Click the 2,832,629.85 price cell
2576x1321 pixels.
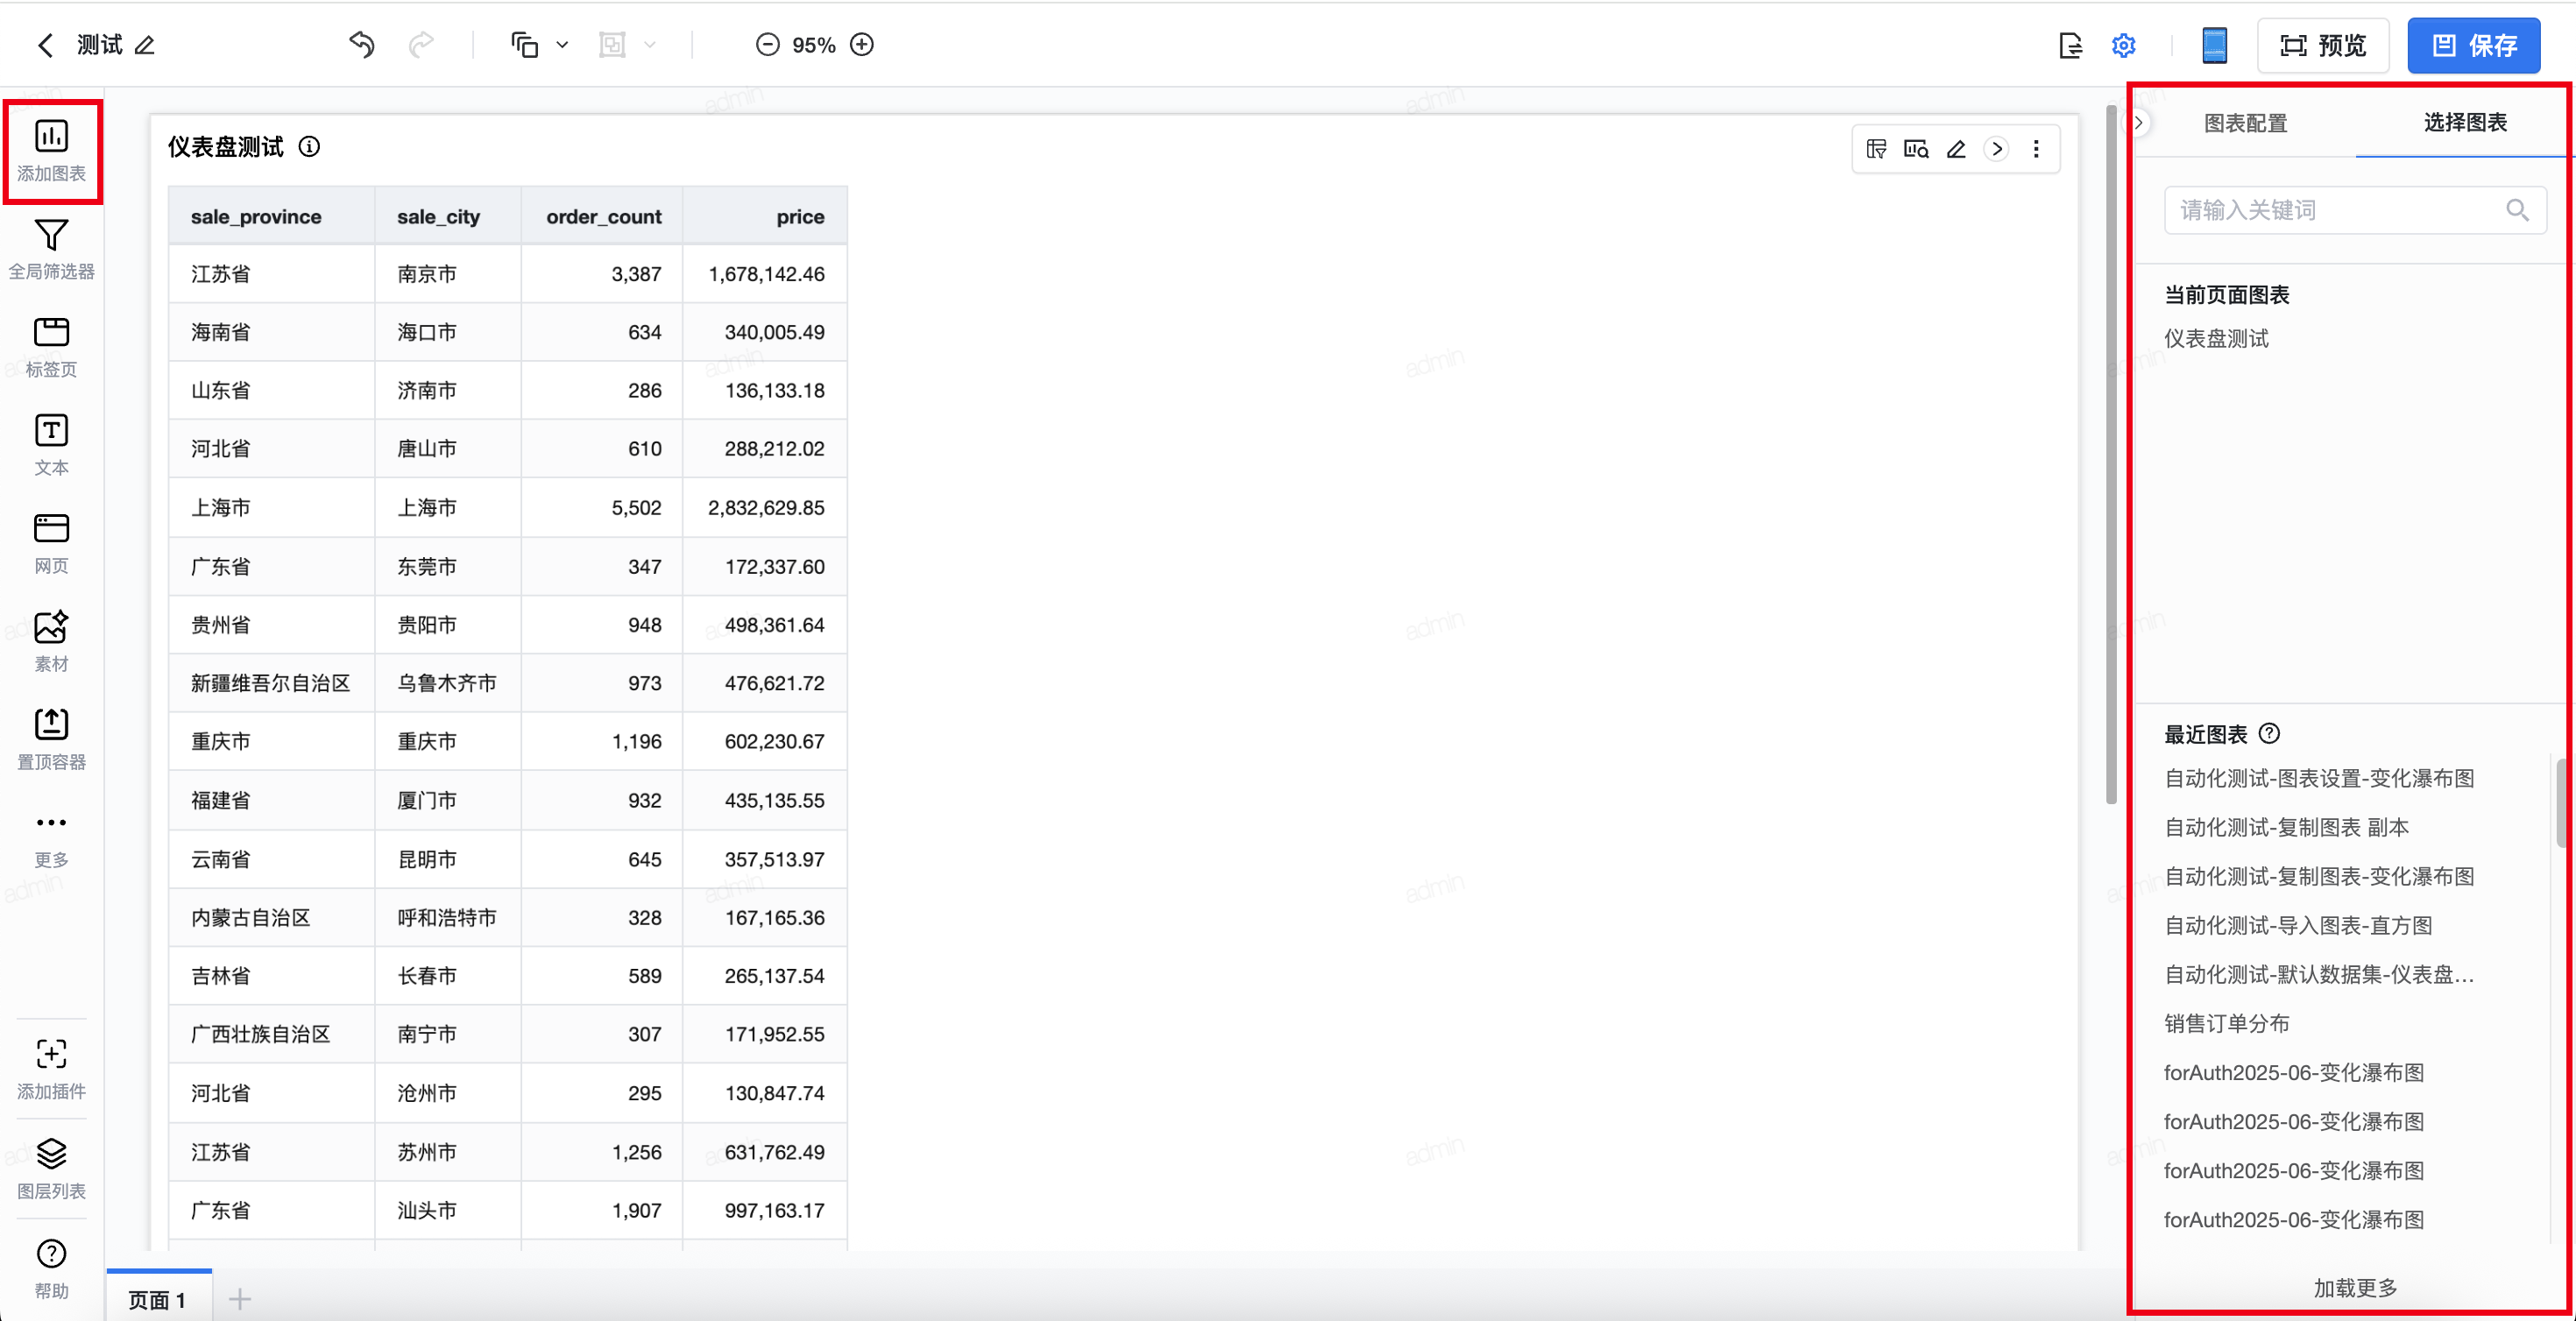pos(766,508)
